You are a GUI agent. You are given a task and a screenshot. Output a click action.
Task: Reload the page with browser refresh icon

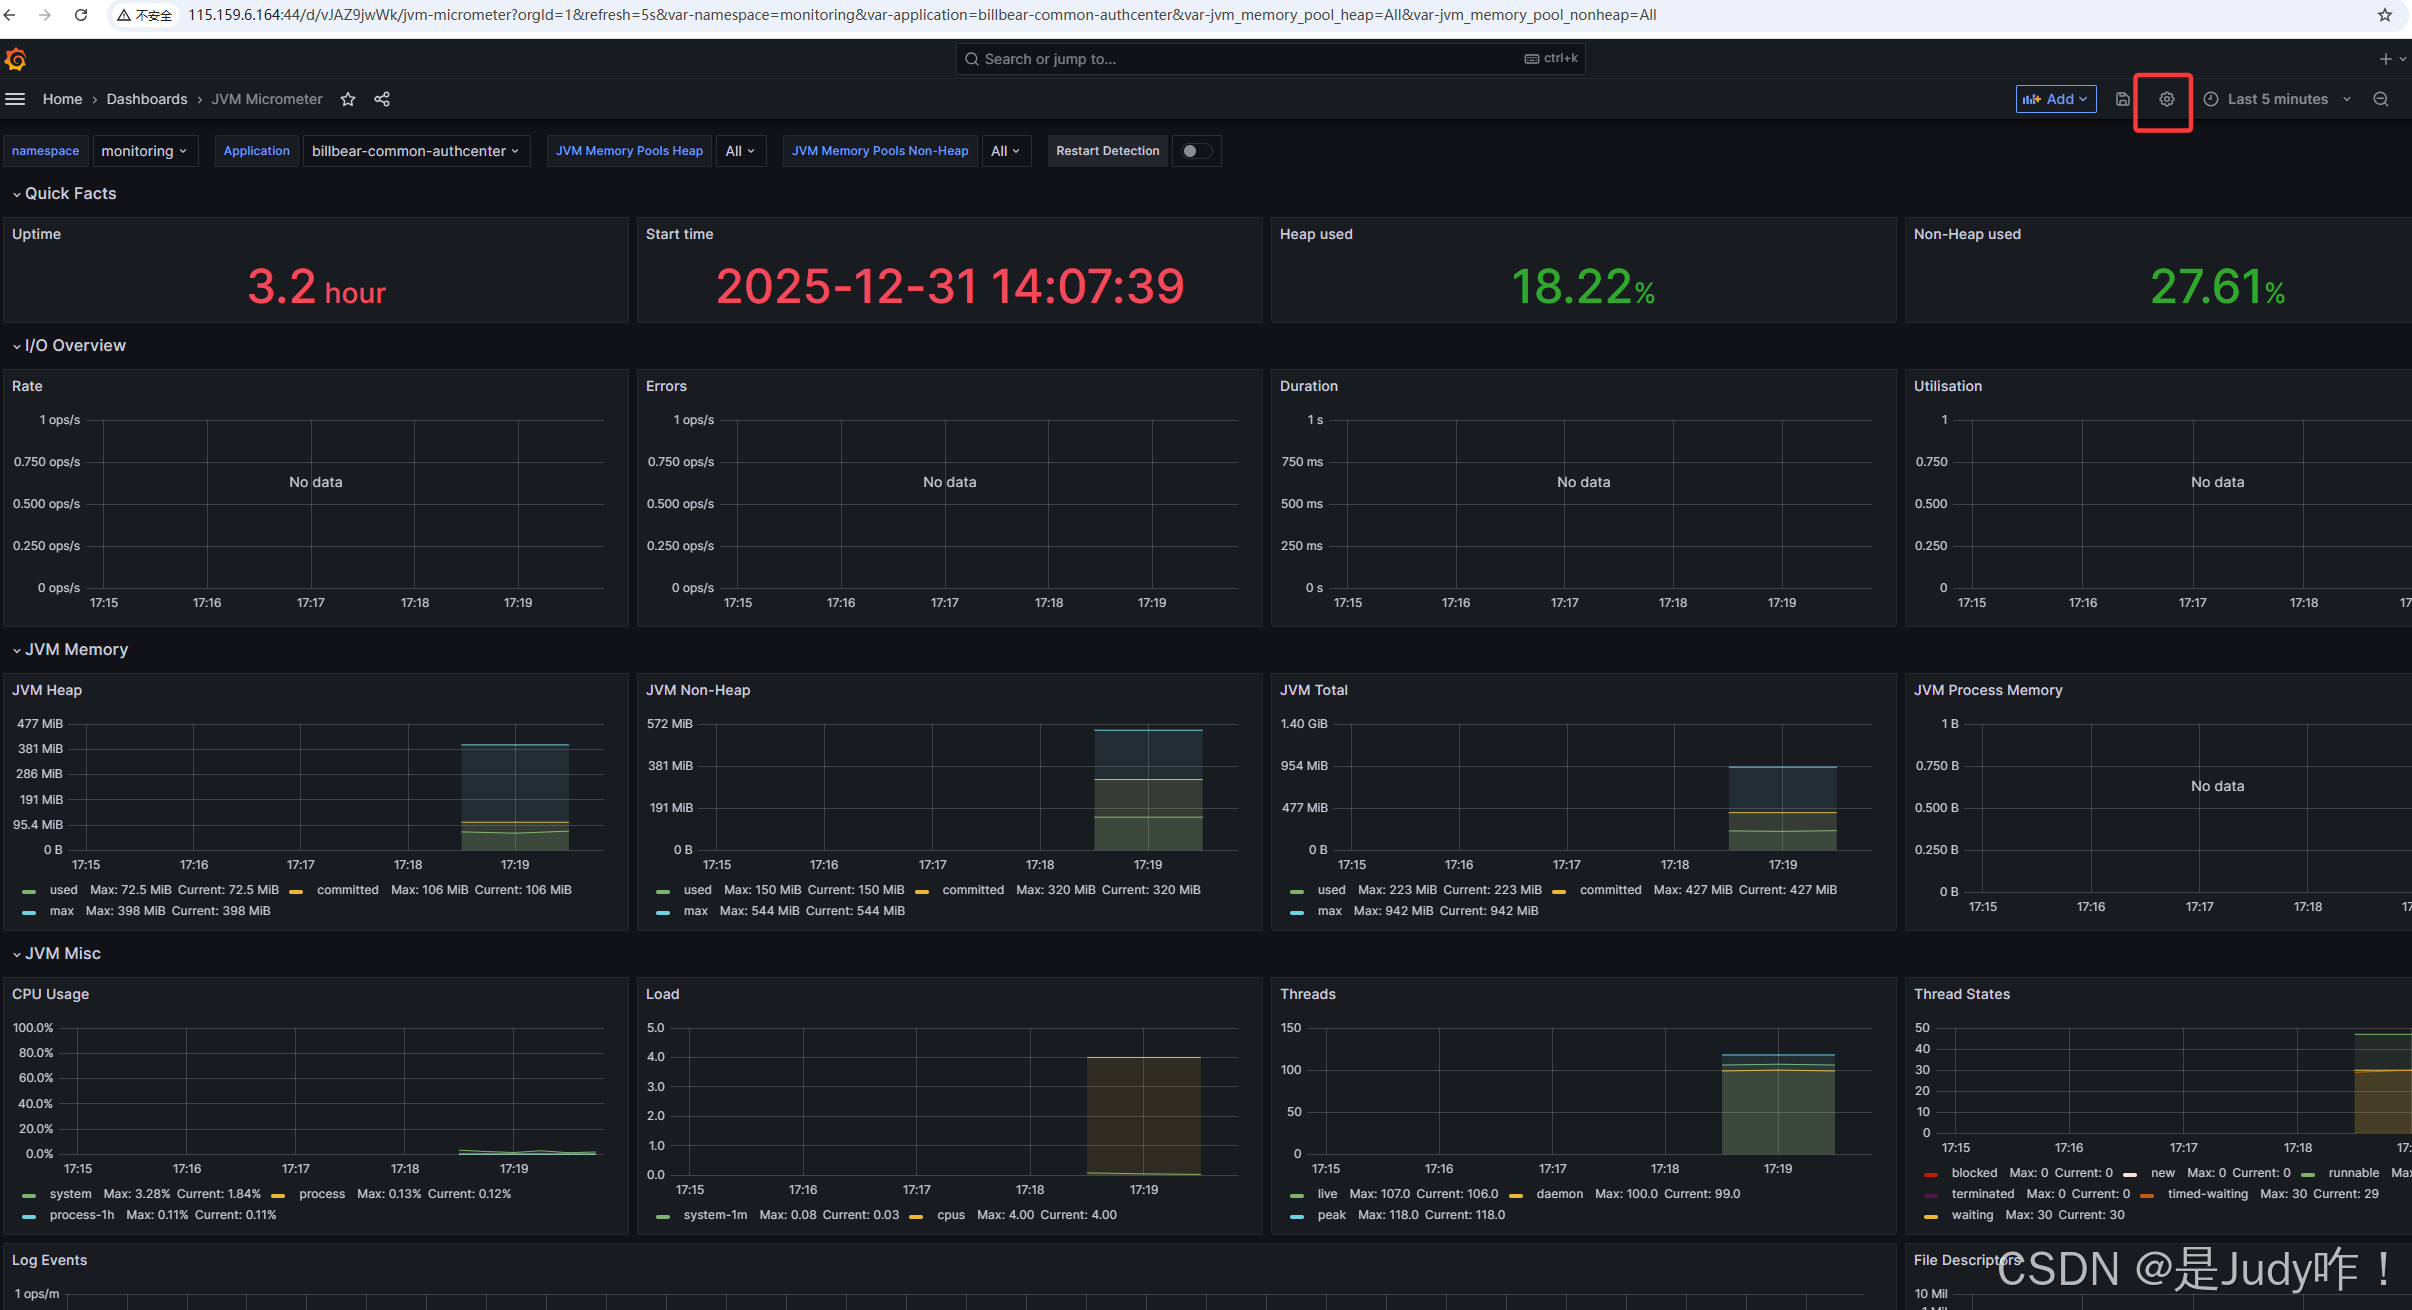[x=81, y=15]
